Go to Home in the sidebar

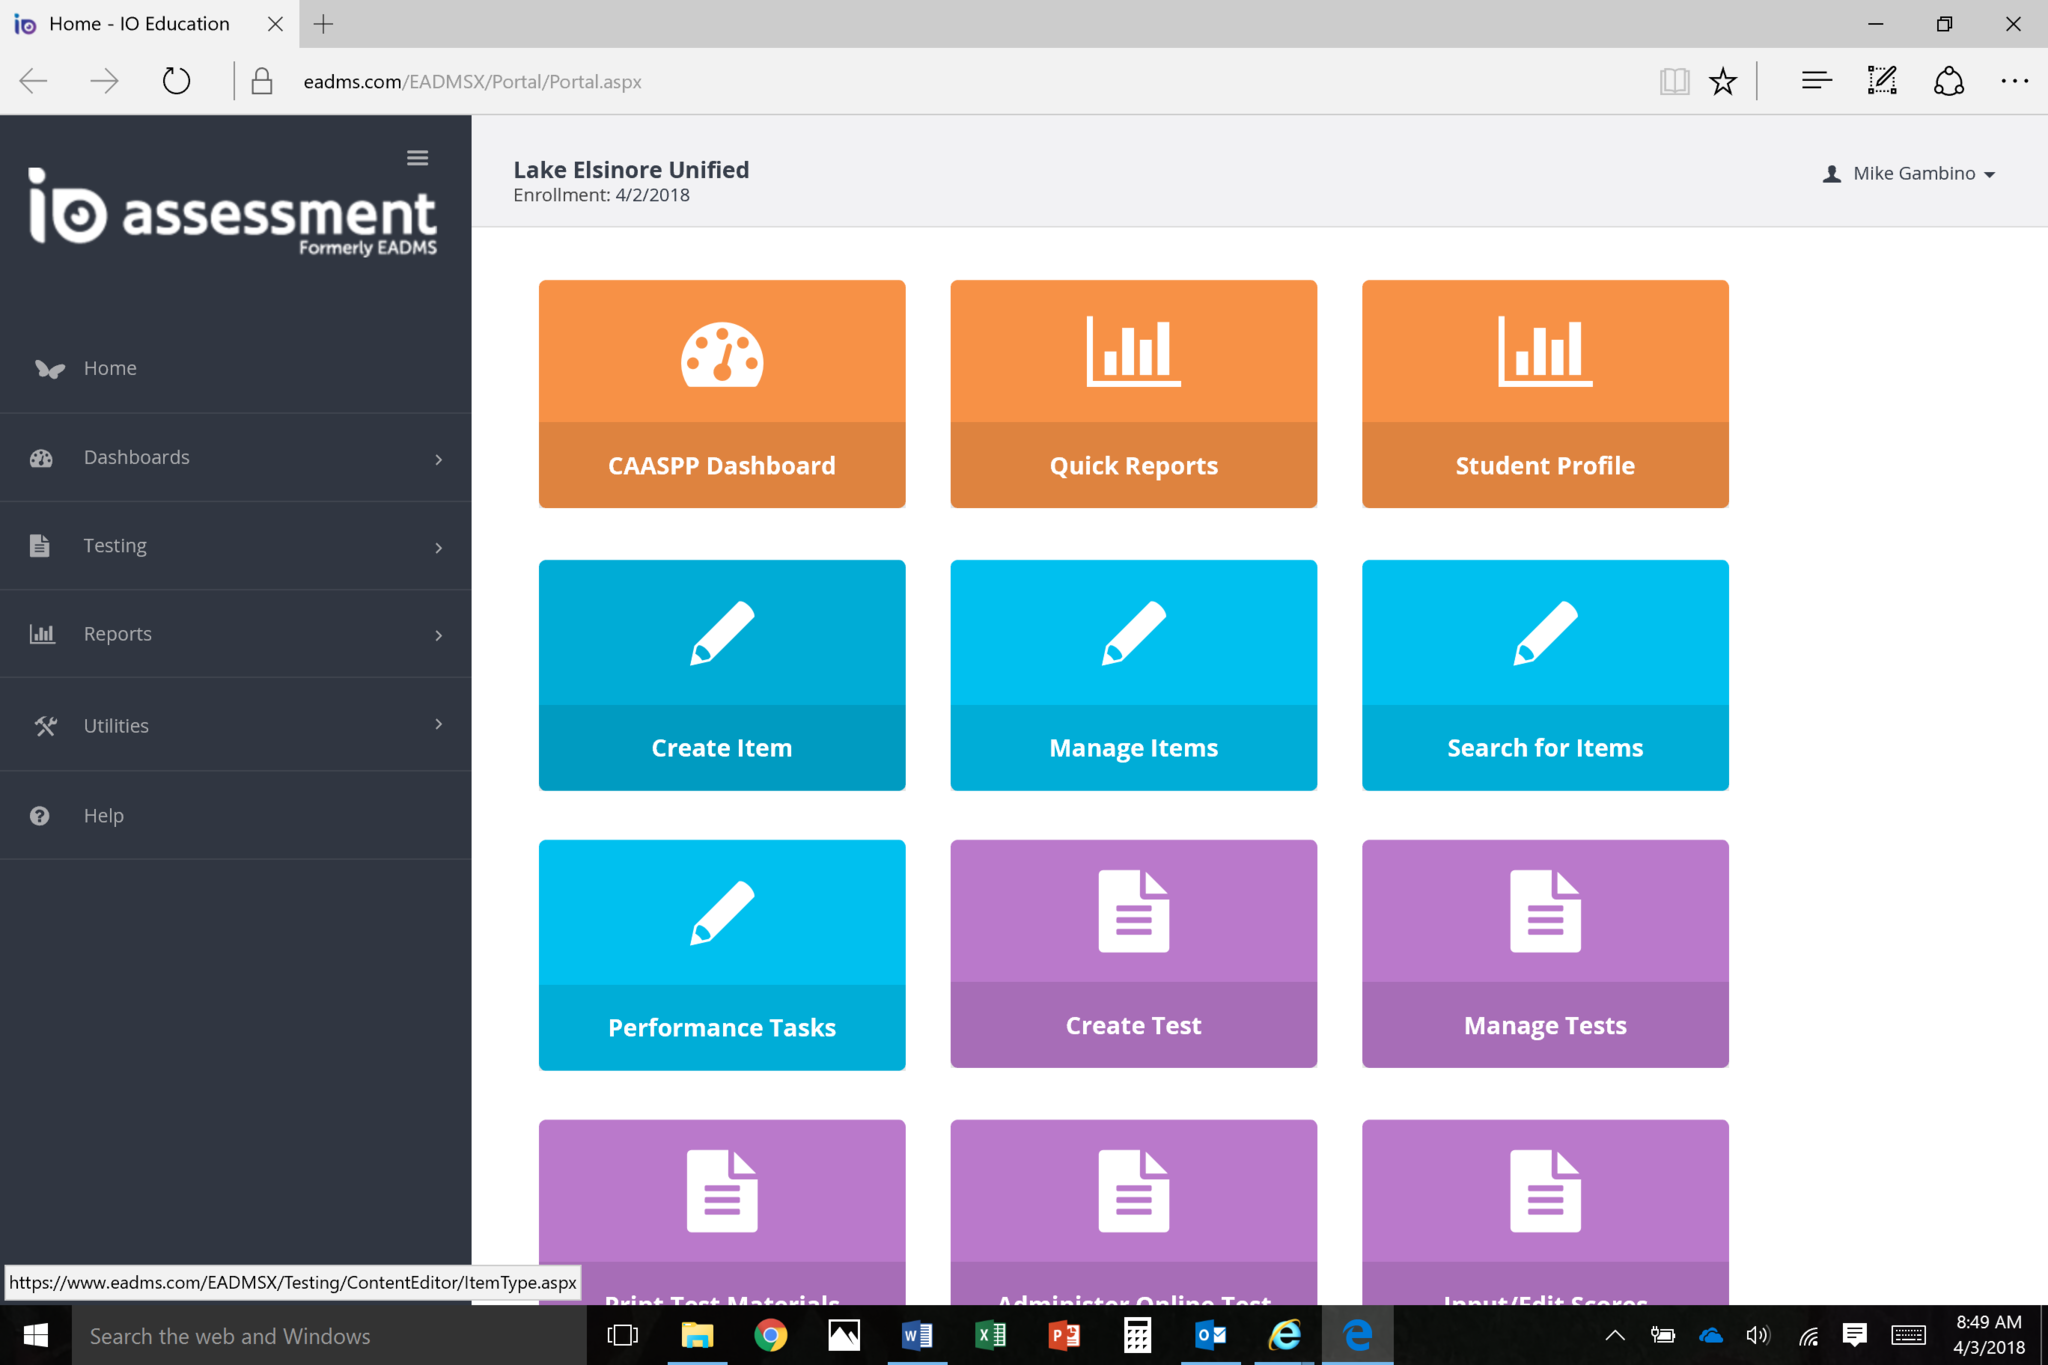pos(110,368)
